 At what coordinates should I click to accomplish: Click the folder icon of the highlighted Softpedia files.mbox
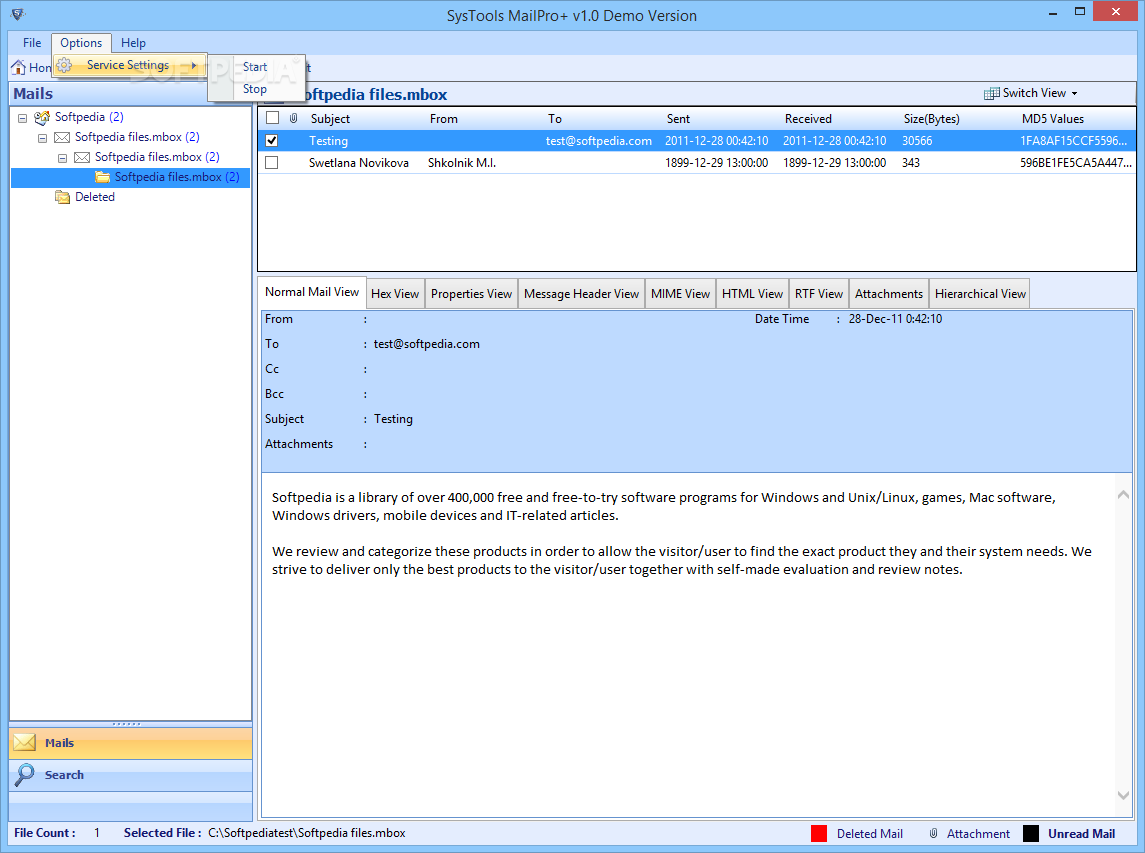point(102,177)
